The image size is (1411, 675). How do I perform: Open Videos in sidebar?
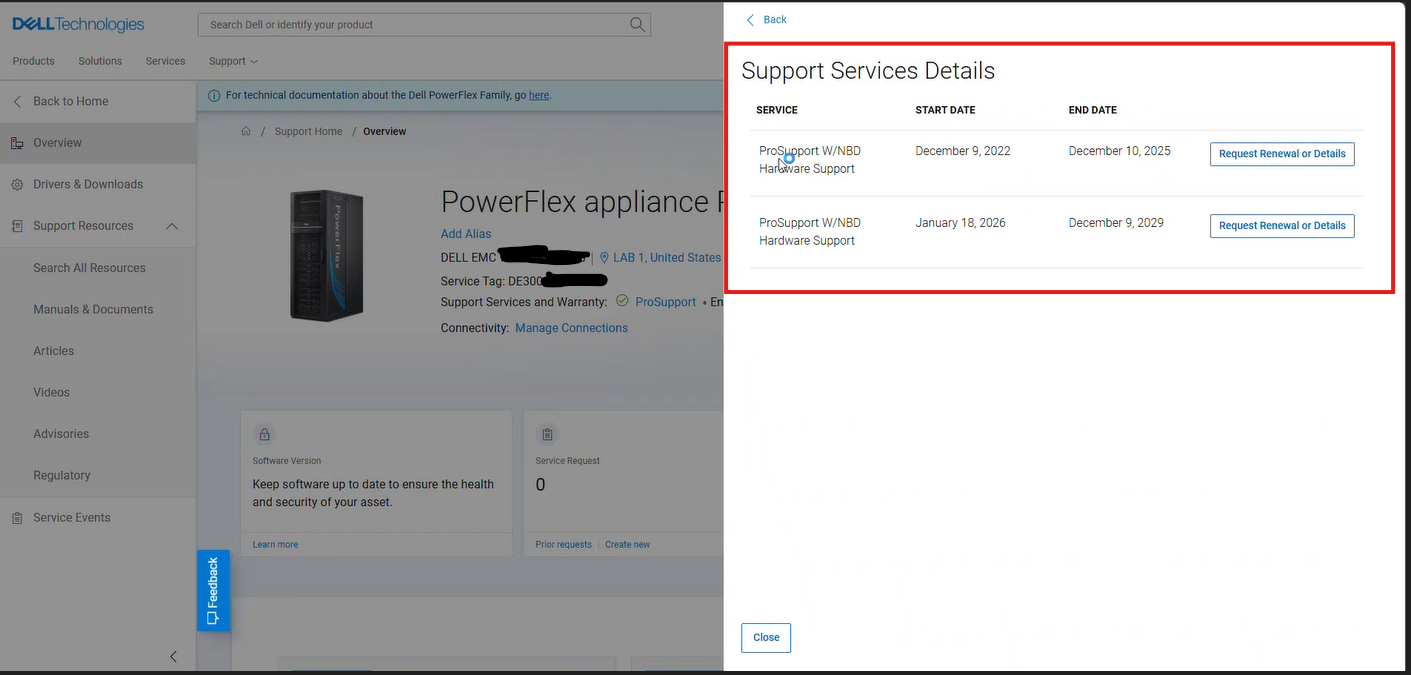pyautogui.click(x=52, y=393)
